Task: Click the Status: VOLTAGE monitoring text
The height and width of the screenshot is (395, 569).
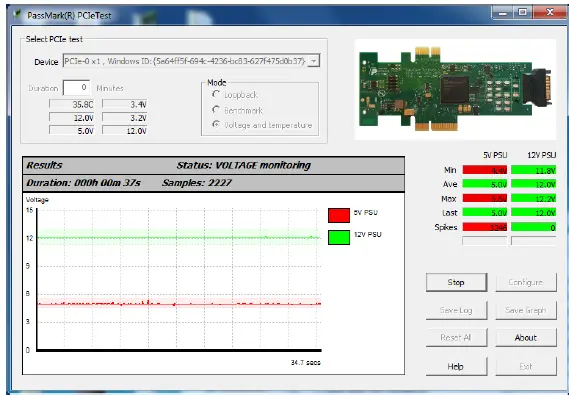Action: [243, 165]
